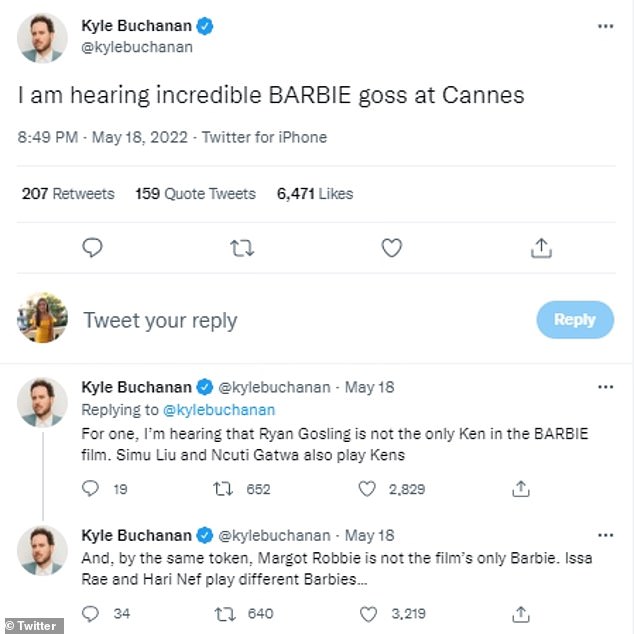Like the main BARBIE goss tweet
This screenshot has height=634, width=634.
(x=391, y=247)
